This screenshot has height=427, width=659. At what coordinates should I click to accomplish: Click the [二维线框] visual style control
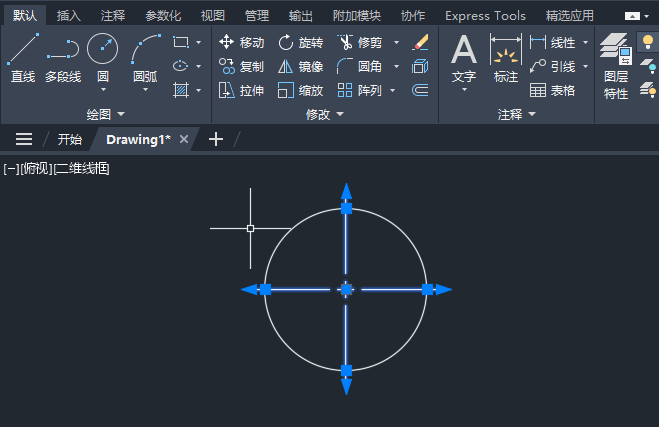82,169
